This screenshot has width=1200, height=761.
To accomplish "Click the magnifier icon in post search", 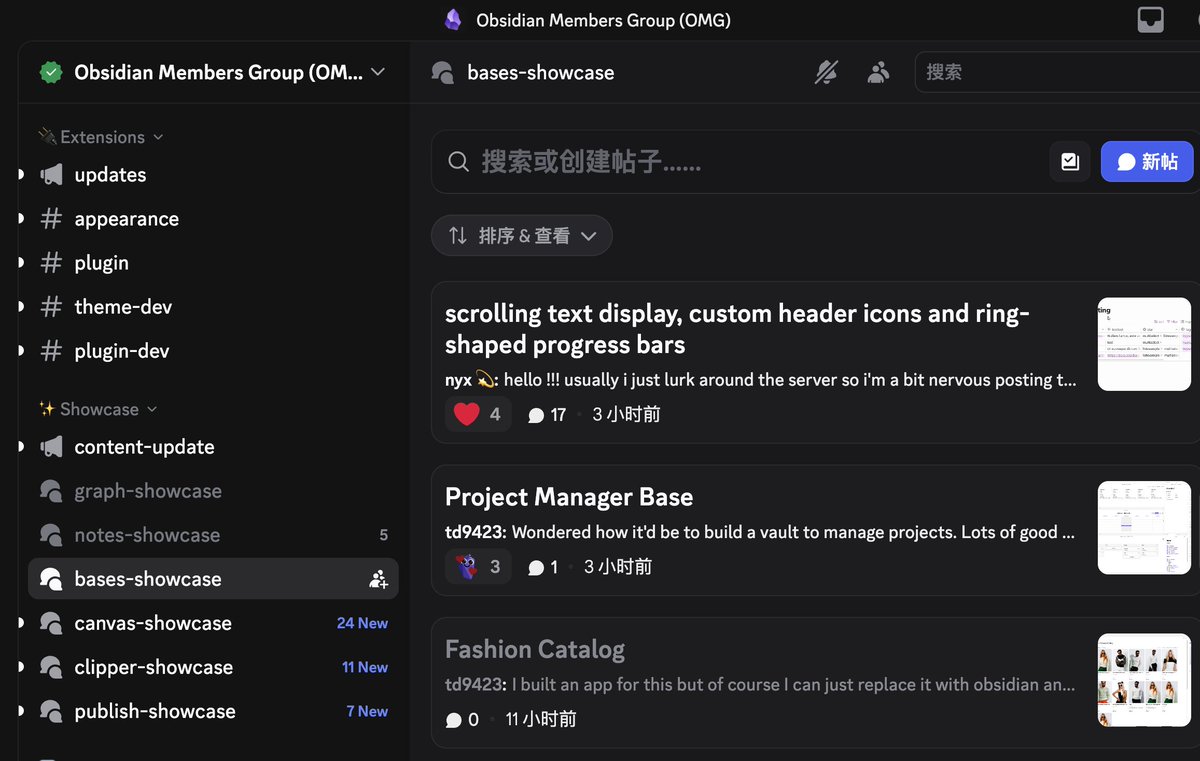I will click(x=459, y=162).
